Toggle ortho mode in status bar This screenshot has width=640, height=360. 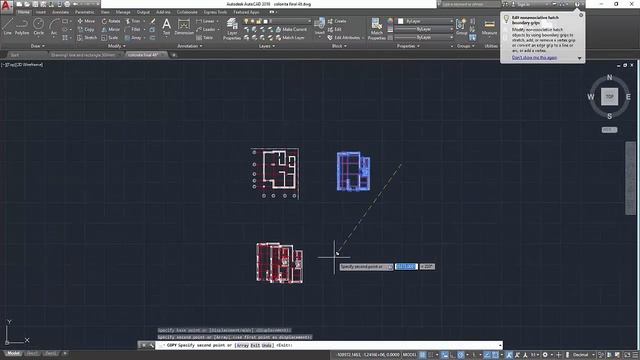click(453, 355)
